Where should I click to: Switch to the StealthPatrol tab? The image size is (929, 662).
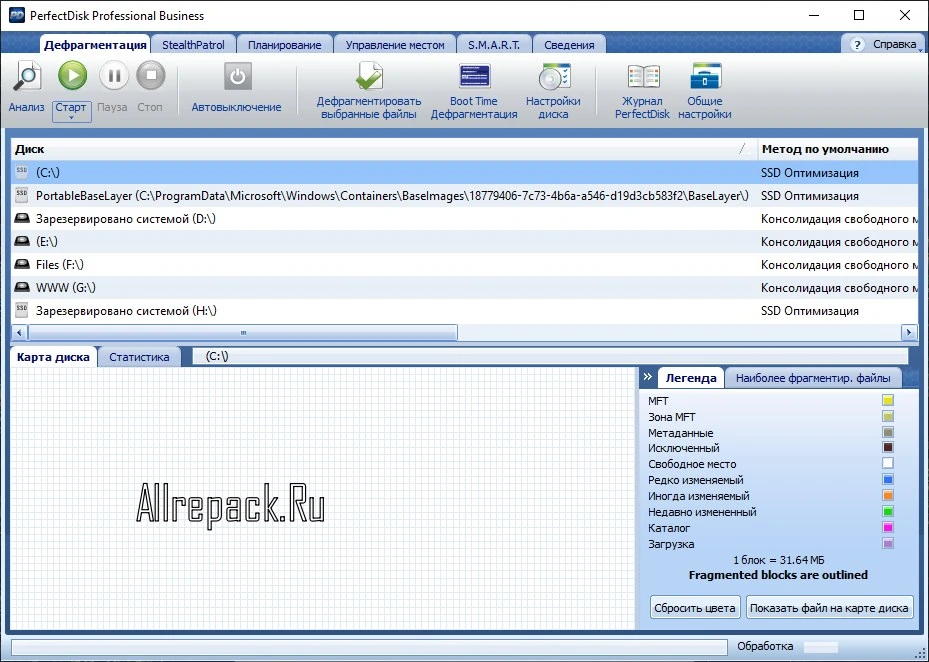click(193, 45)
